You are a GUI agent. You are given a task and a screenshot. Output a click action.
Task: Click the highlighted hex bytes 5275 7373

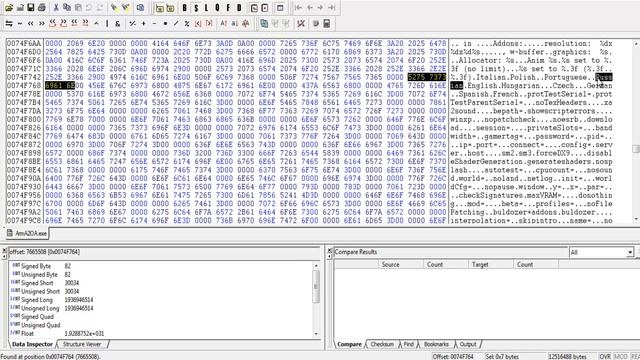[x=427, y=77]
